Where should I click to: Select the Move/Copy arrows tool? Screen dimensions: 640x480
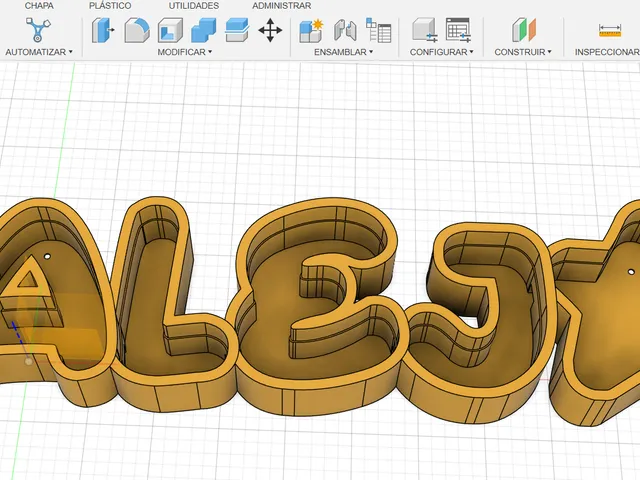[x=270, y=30]
